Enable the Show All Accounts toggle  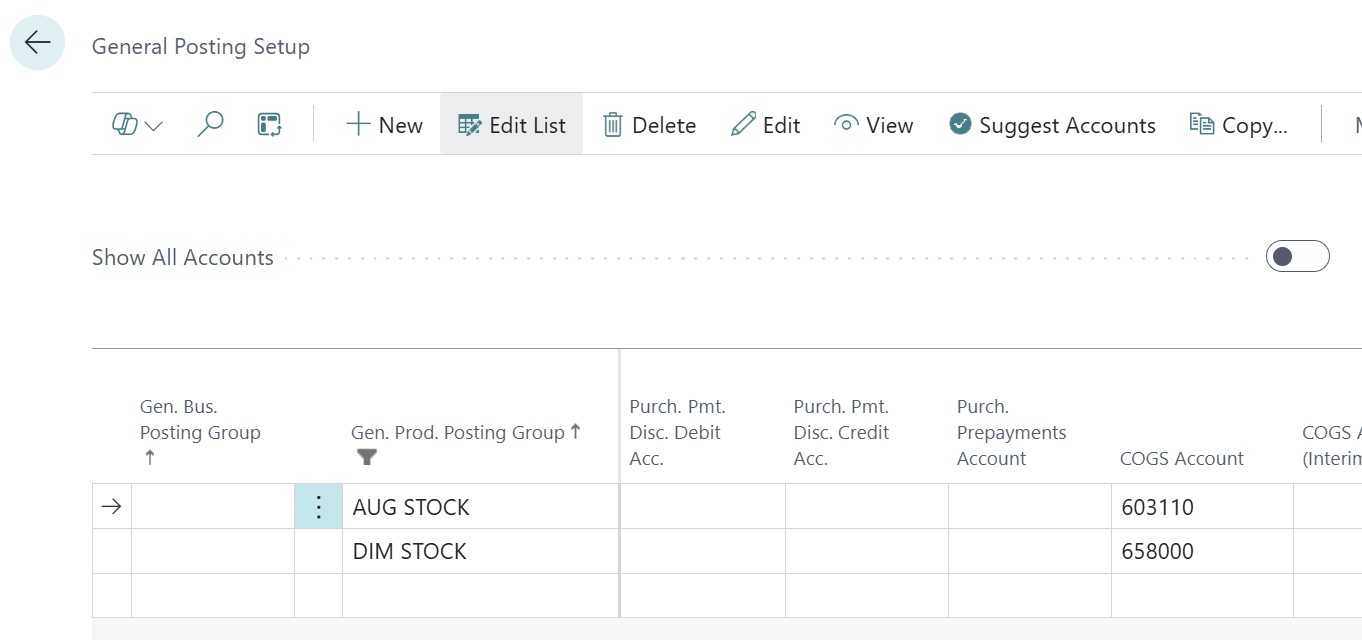[1297, 257]
